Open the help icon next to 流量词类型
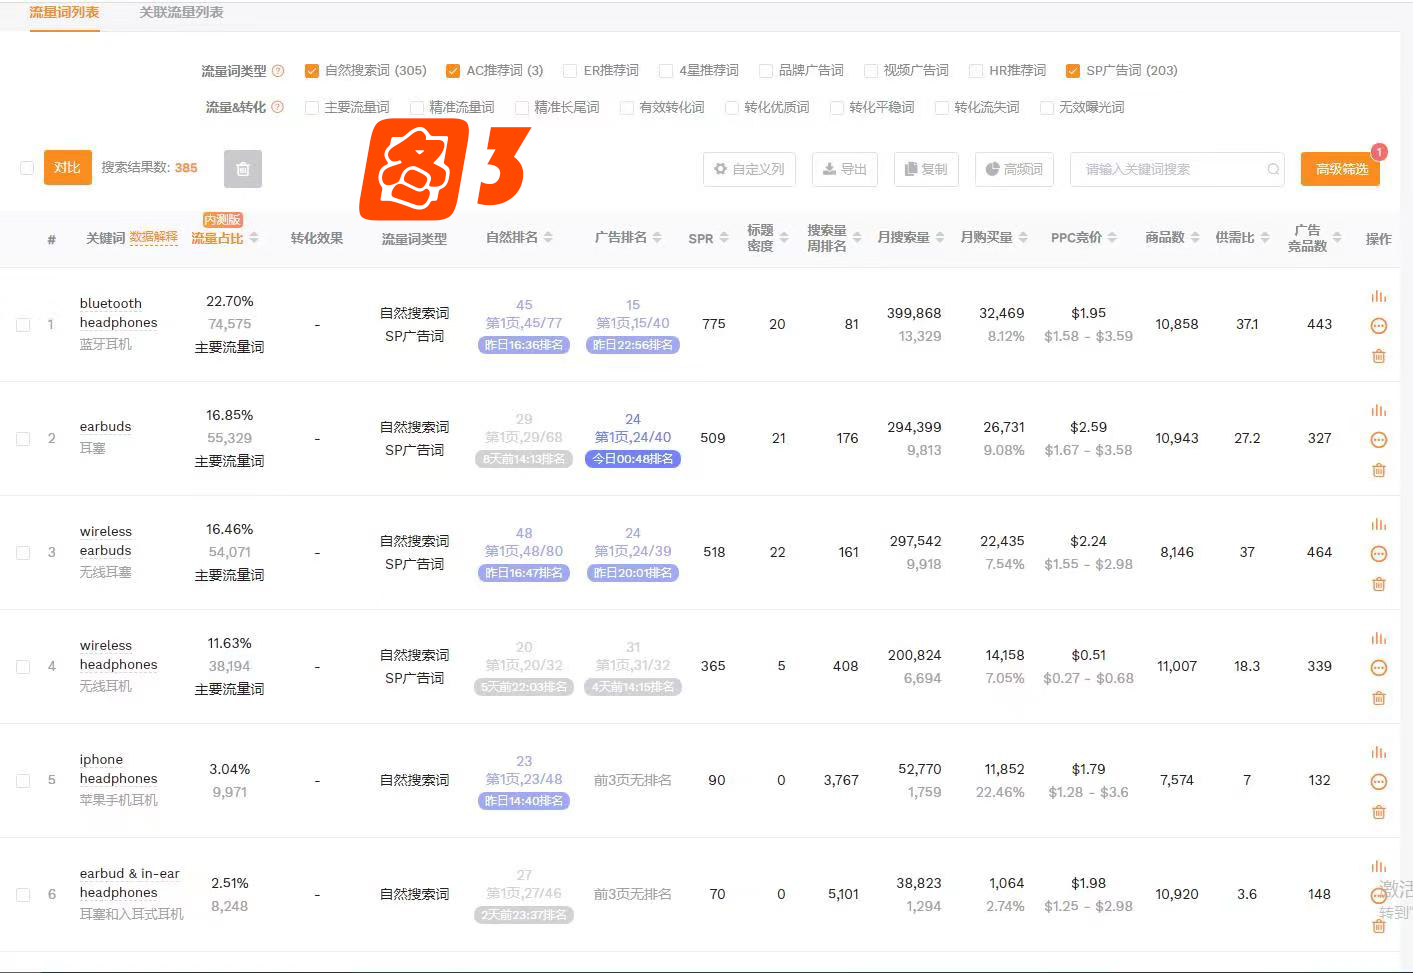 (278, 70)
